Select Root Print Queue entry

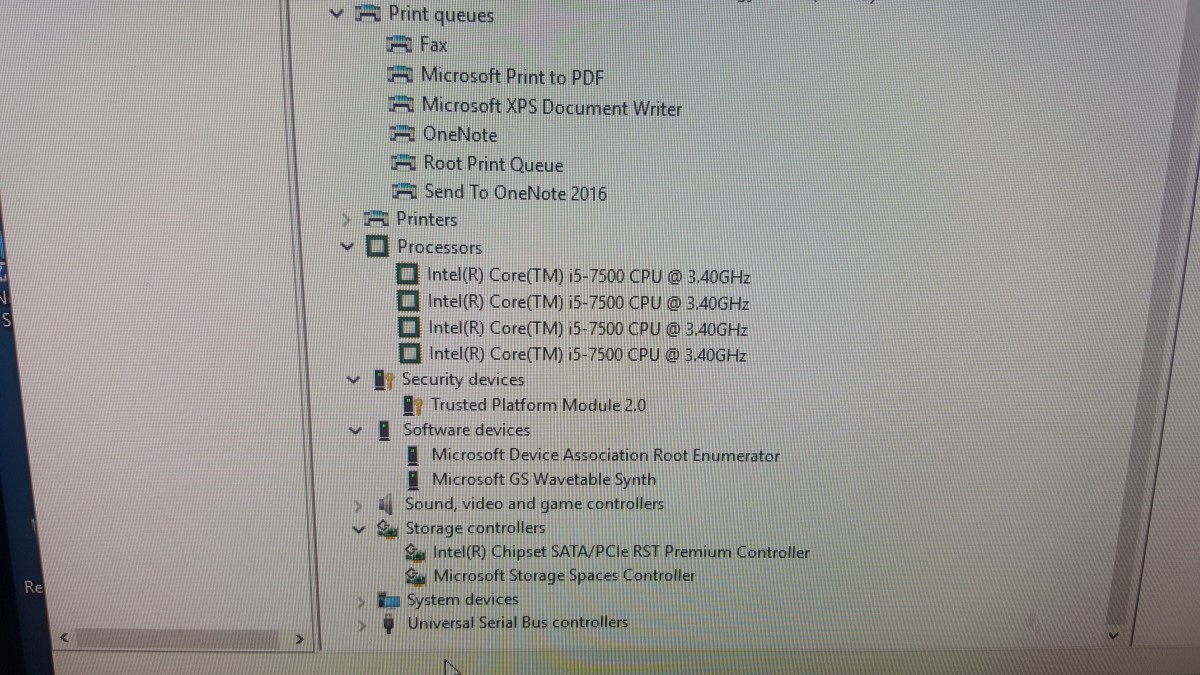pos(494,164)
